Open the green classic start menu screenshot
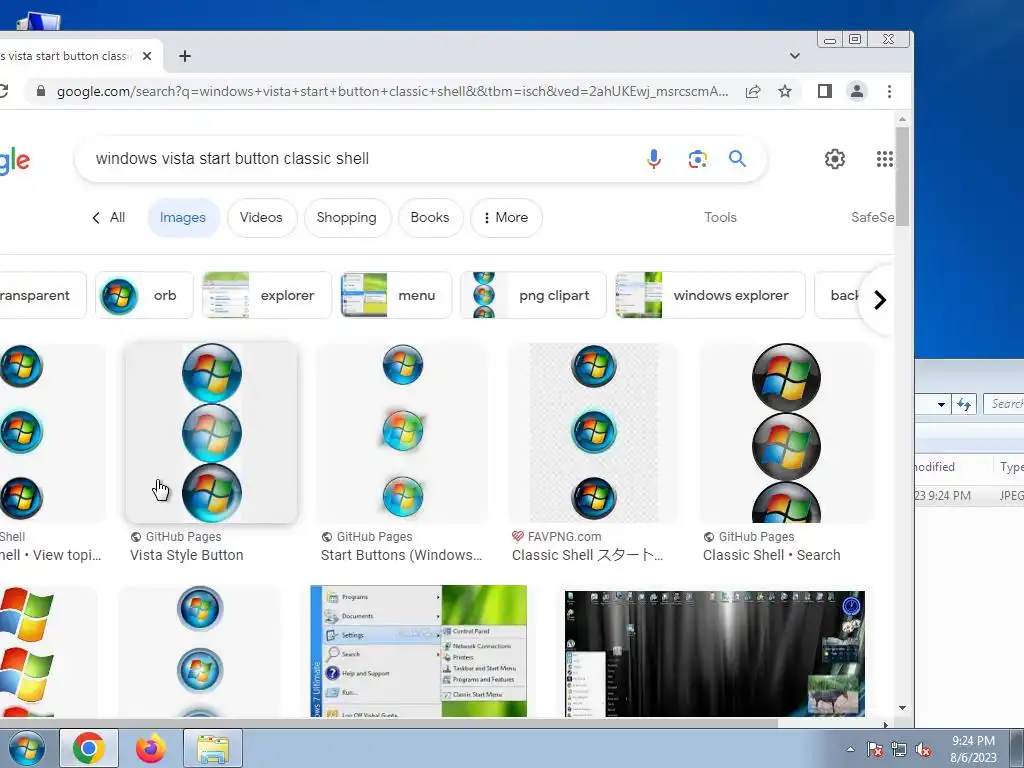Viewport: 1024px width, 768px height. point(419,651)
